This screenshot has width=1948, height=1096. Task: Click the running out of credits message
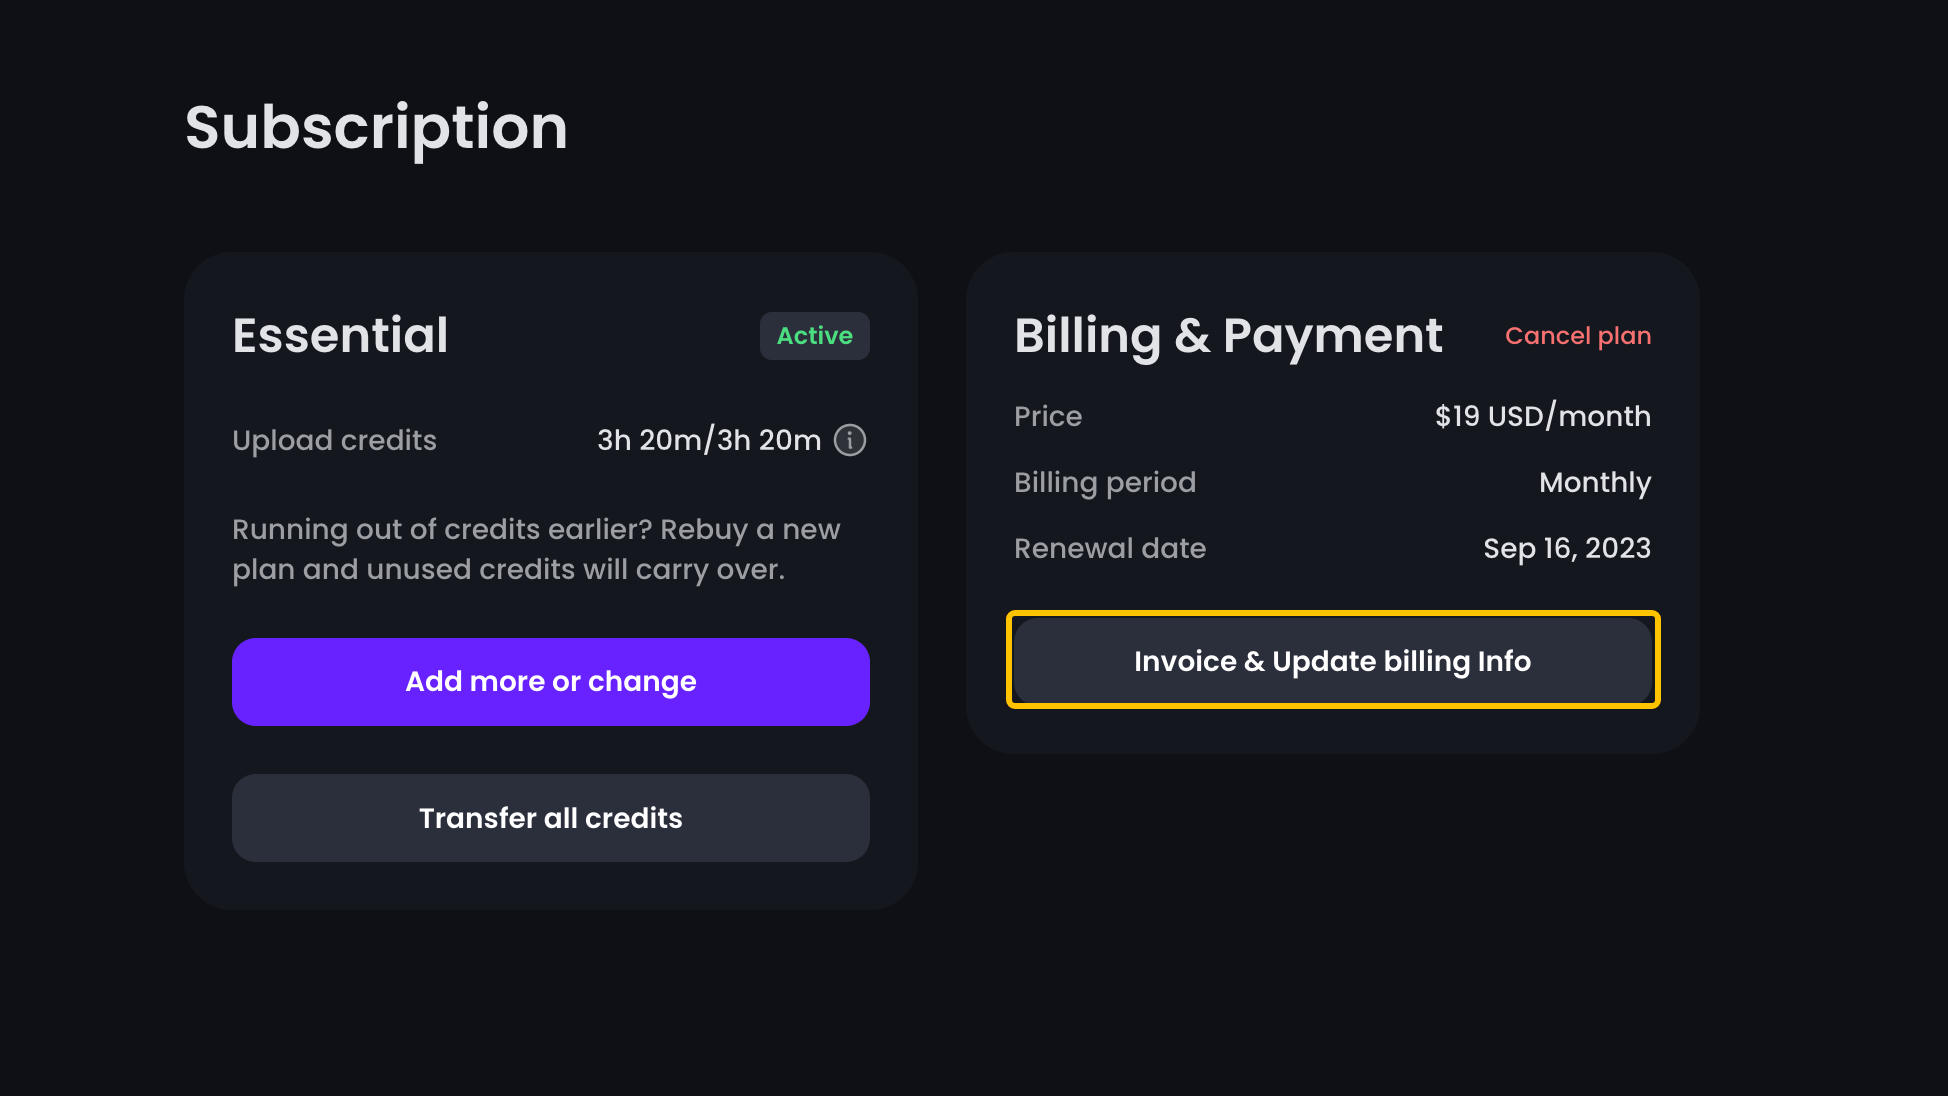click(536, 549)
